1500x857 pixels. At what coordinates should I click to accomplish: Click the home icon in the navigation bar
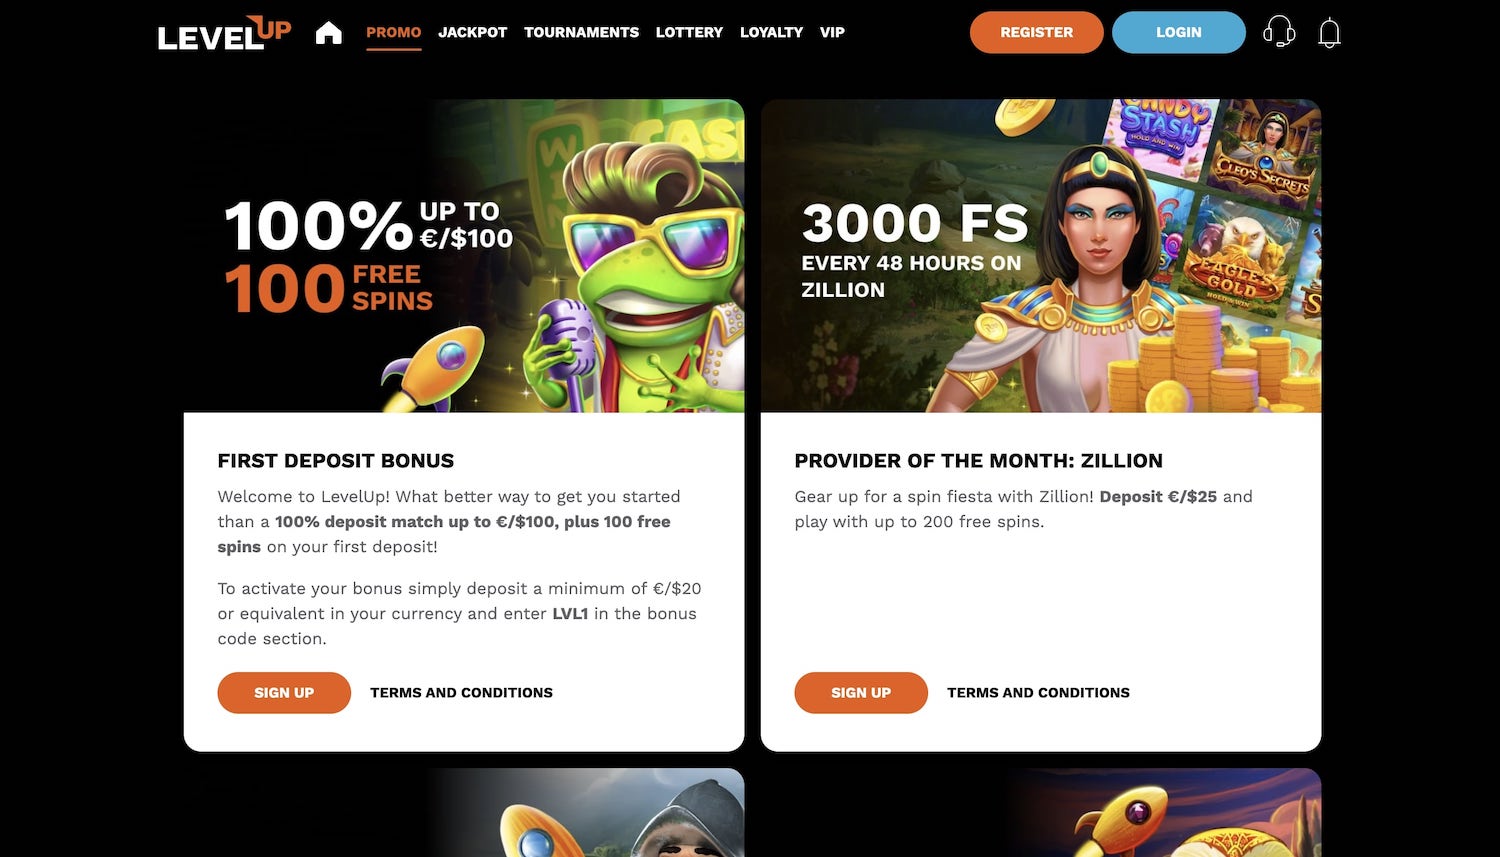pos(328,33)
